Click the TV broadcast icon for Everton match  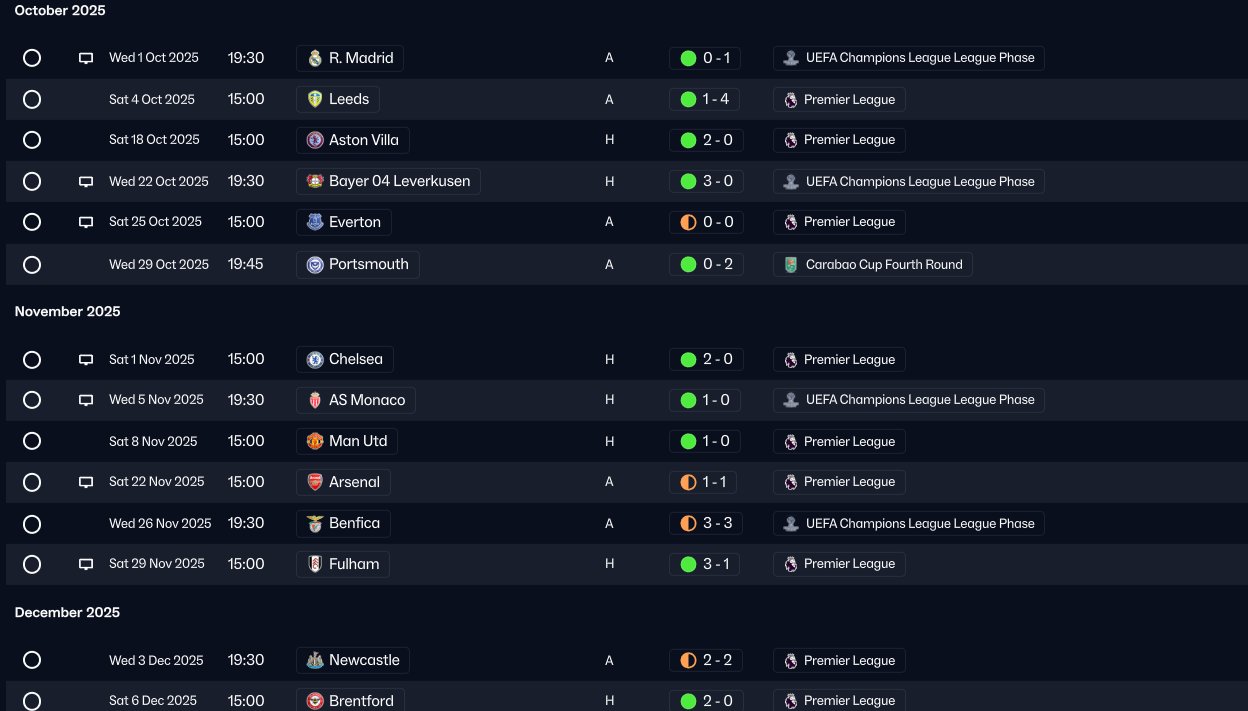pos(86,222)
